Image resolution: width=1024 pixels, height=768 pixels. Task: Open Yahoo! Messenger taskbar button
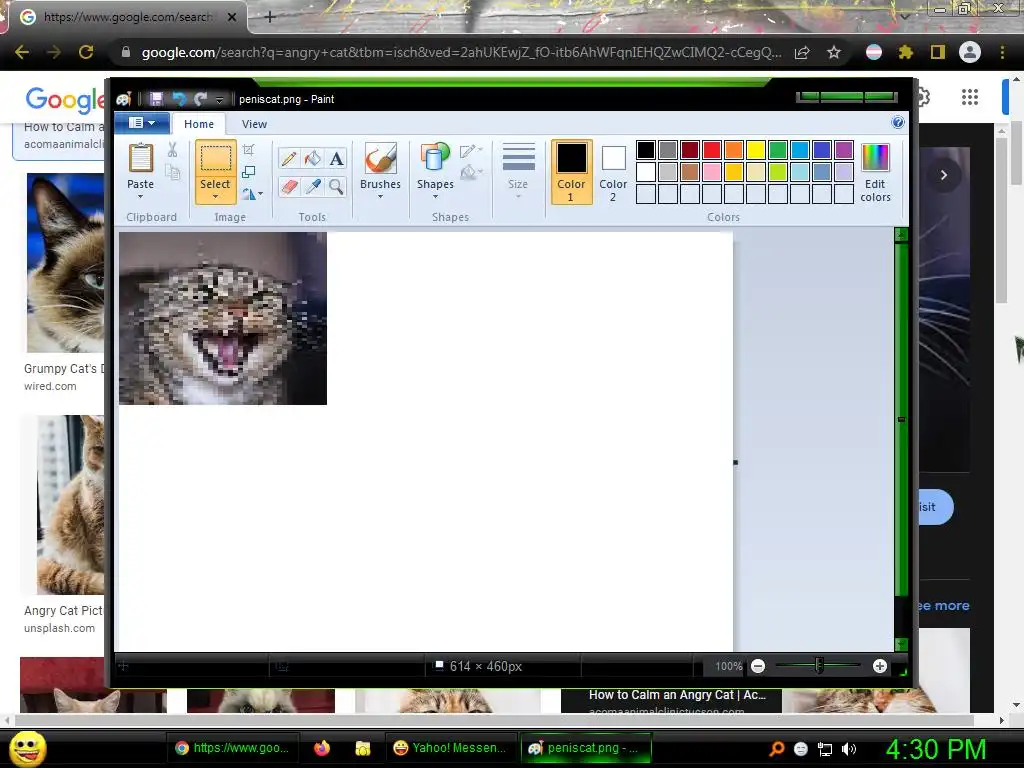click(450, 748)
